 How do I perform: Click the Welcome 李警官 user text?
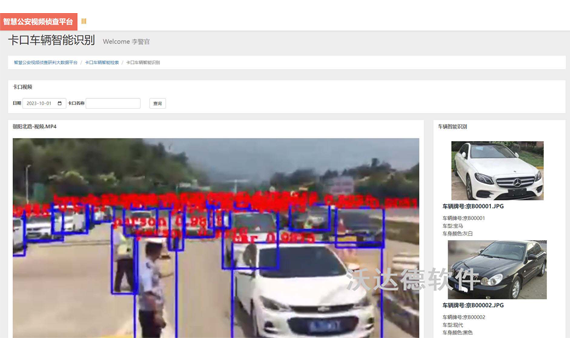[126, 42]
